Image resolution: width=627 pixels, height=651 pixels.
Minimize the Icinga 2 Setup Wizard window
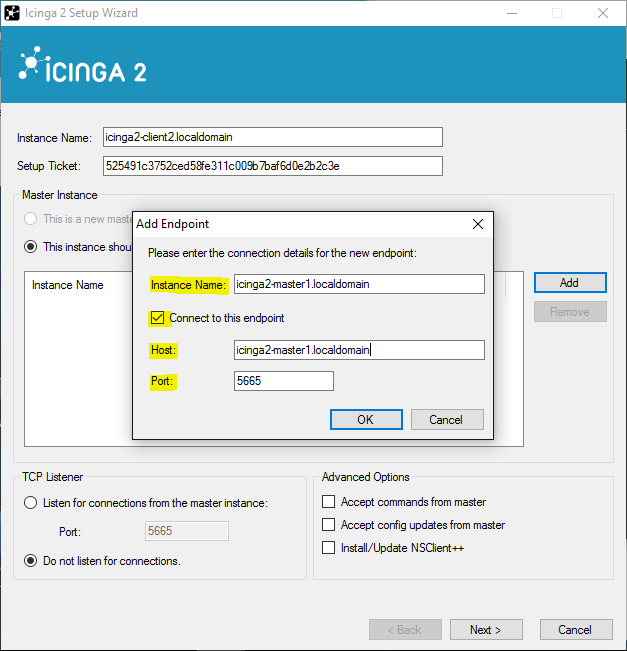[x=512, y=13]
